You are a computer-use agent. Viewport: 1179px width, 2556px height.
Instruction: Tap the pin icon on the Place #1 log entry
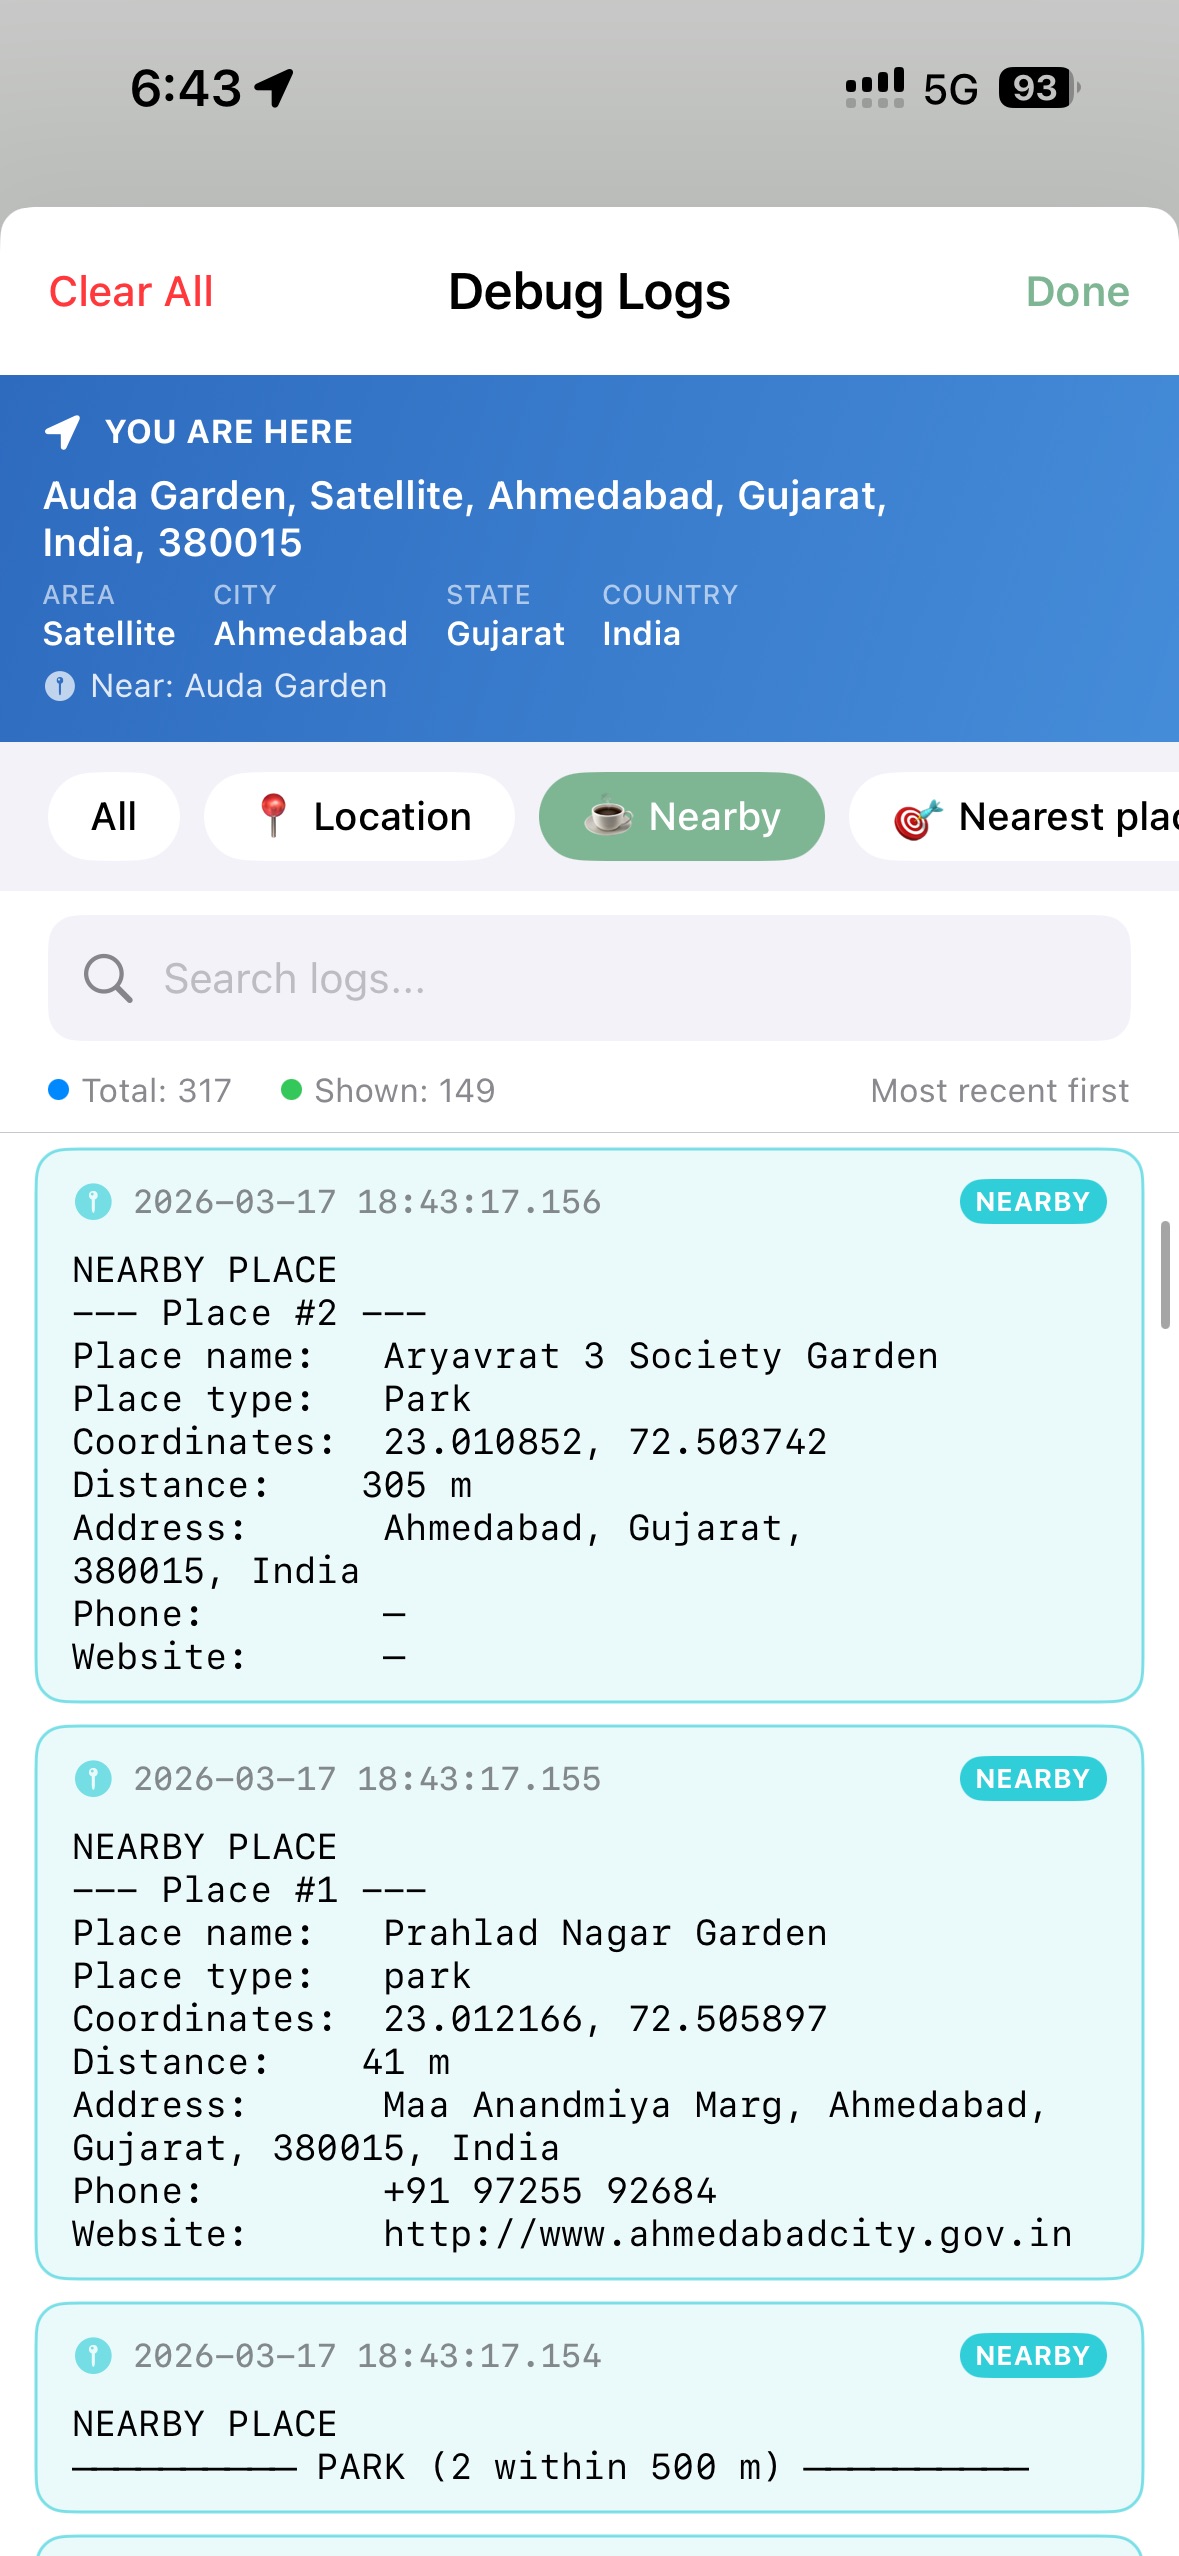tap(93, 1778)
